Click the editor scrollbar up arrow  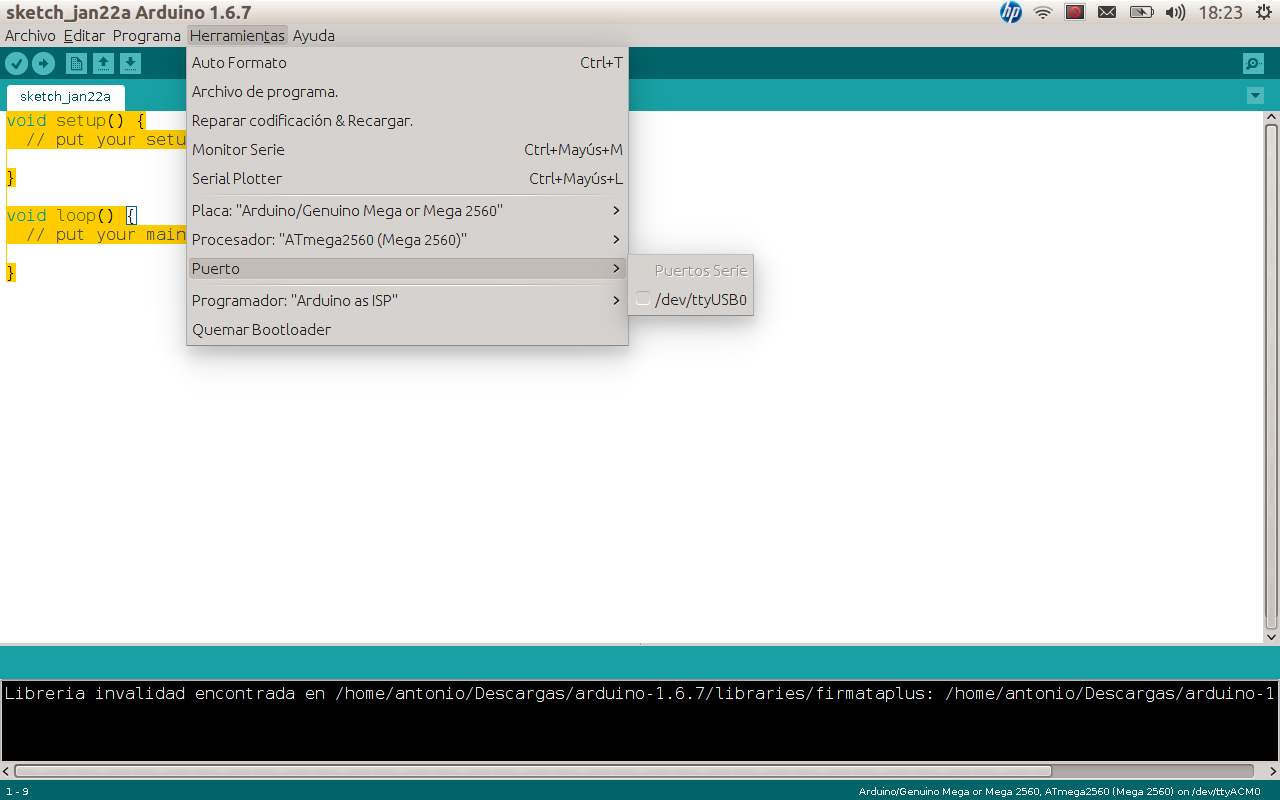point(1272,117)
